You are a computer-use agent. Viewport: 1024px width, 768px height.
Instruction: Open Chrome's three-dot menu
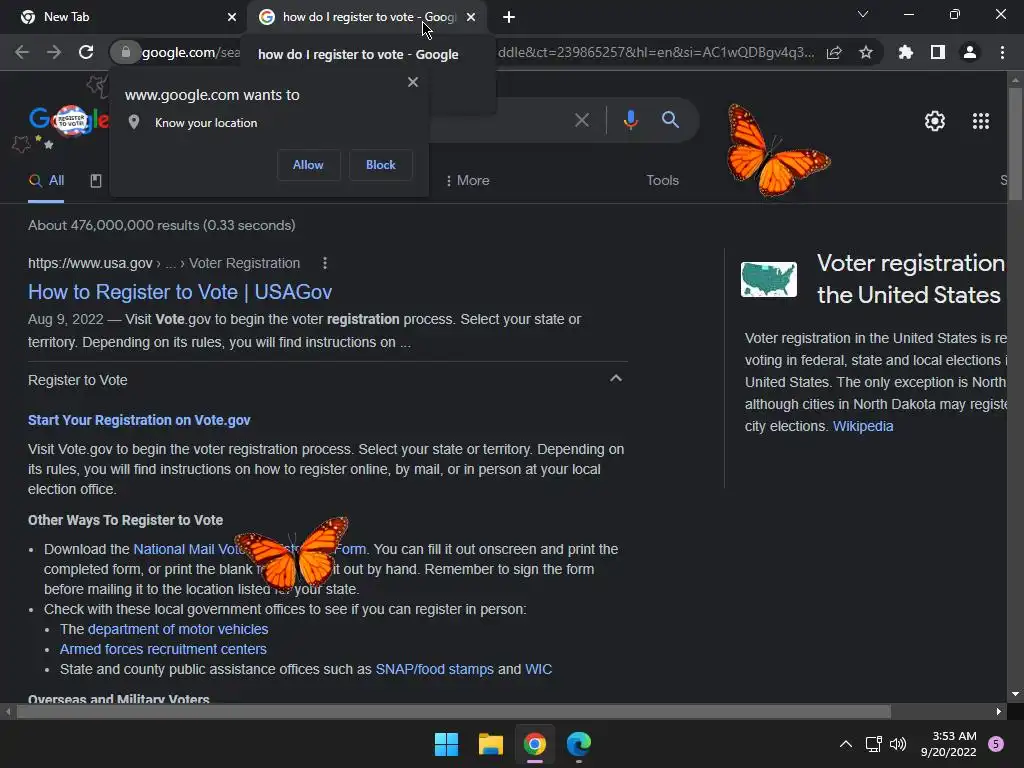click(1002, 52)
